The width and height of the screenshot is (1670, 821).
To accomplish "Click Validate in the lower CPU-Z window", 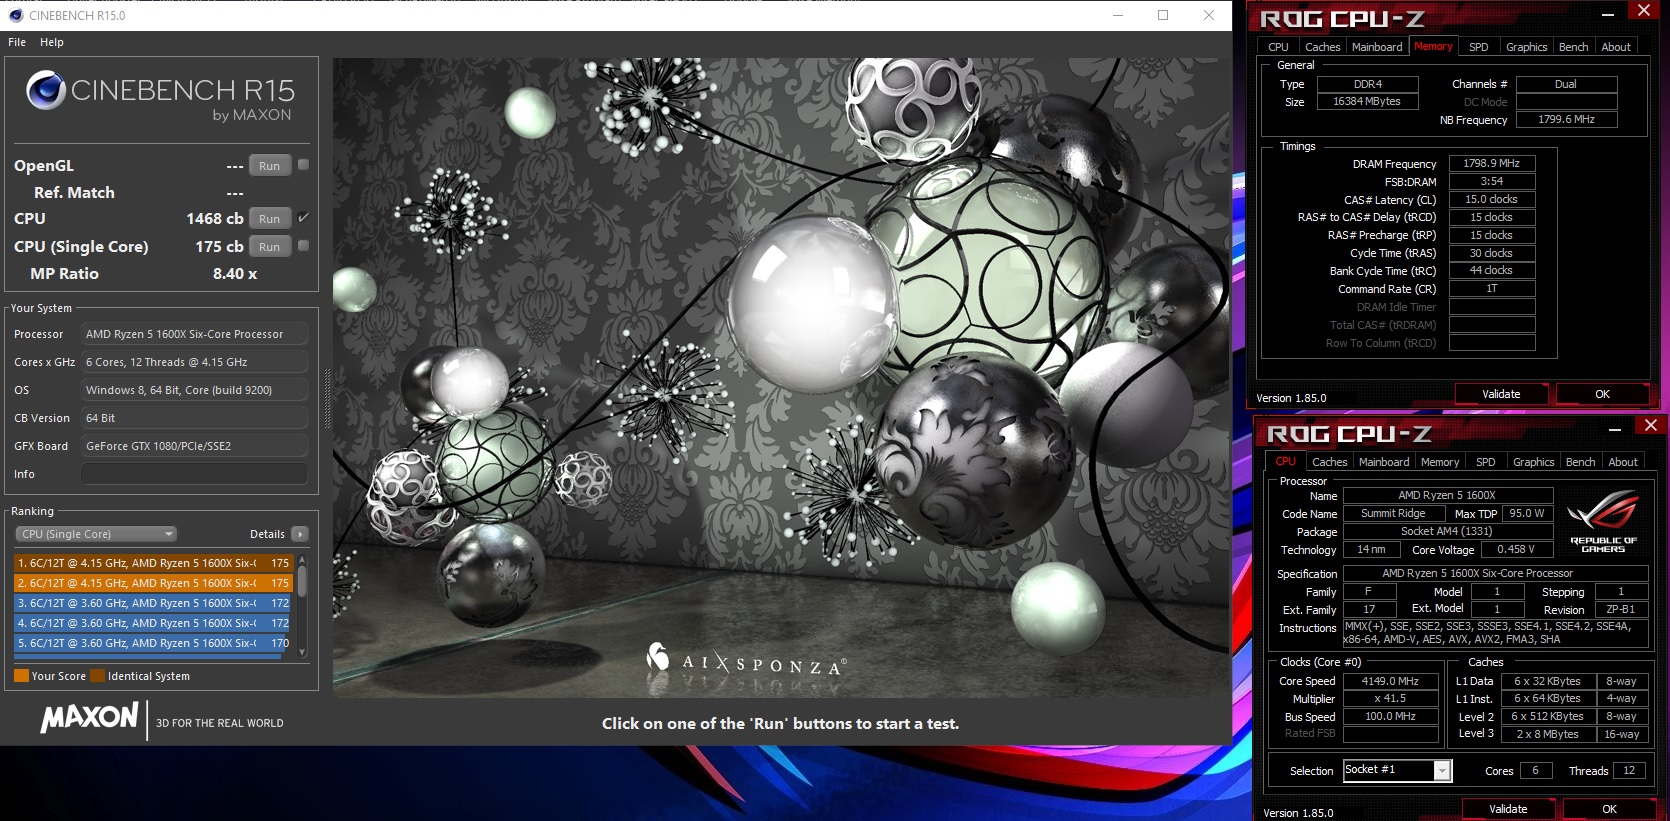I will point(1508,809).
